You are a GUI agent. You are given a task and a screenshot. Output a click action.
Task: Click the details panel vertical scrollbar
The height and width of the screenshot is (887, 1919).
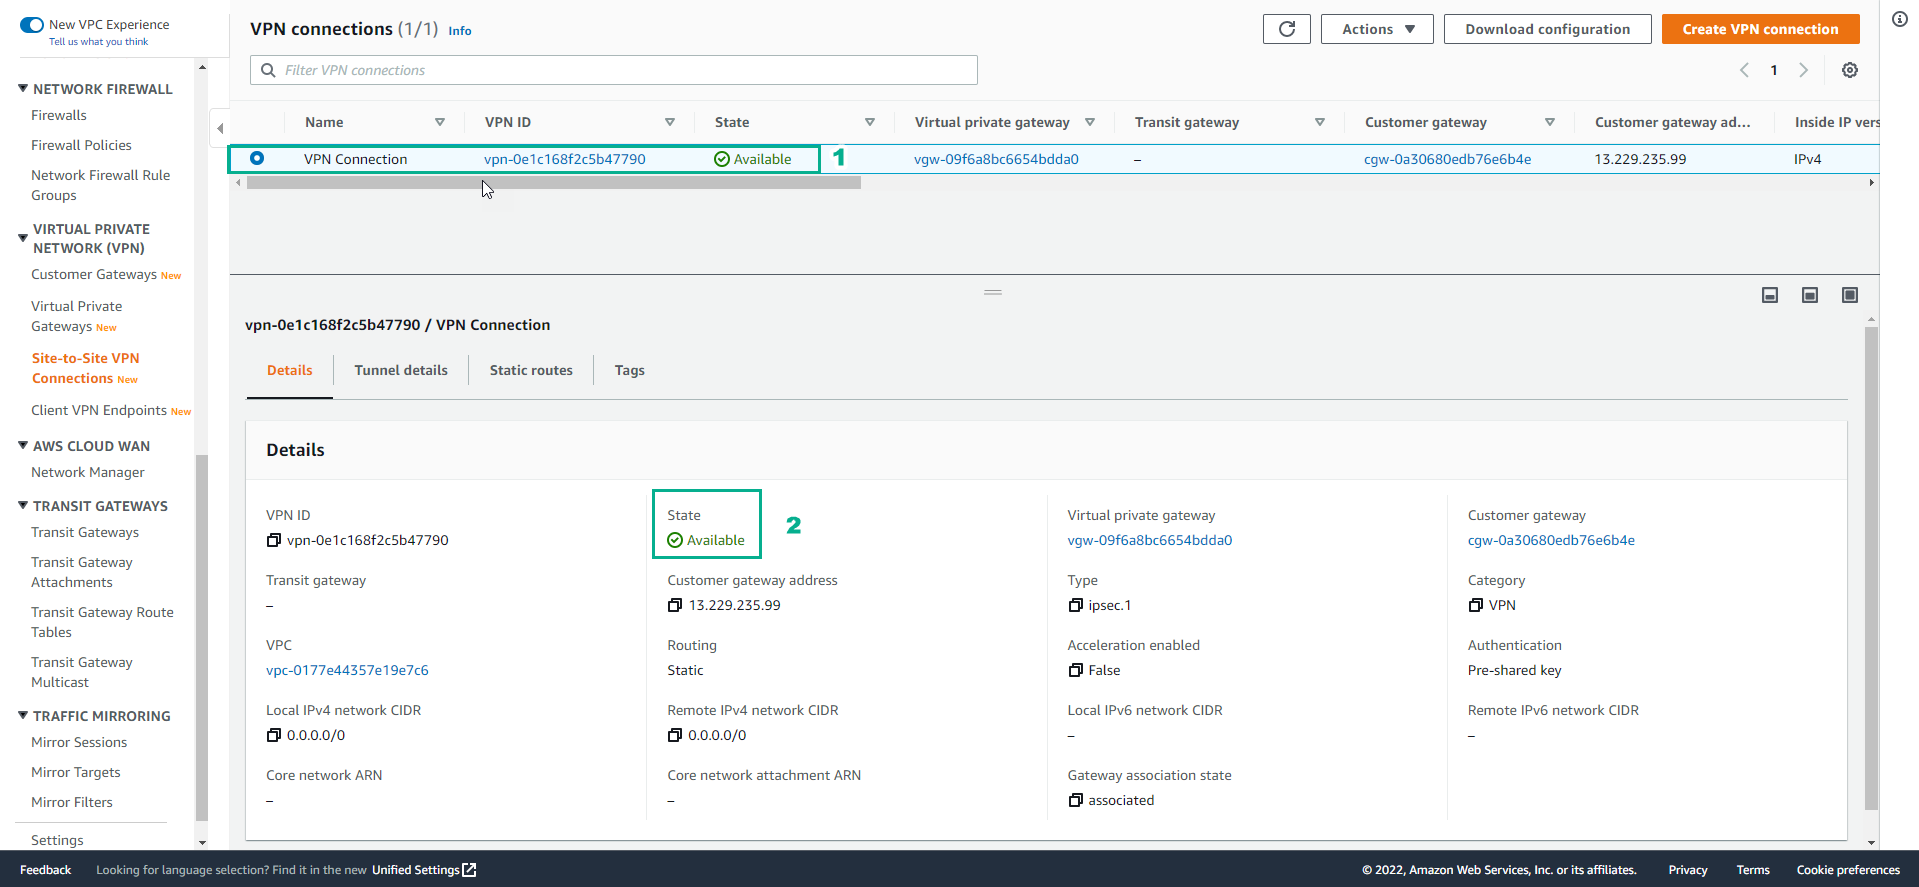tap(1871, 567)
